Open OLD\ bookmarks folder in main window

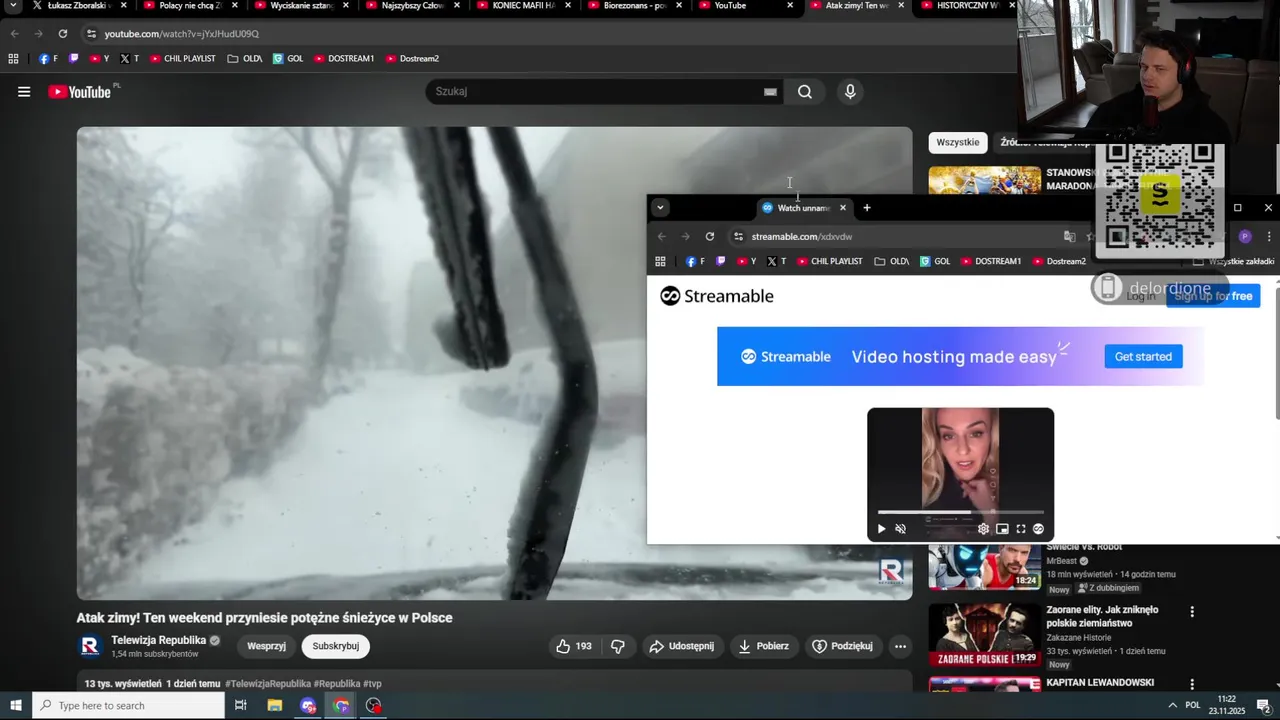click(x=245, y=59)
